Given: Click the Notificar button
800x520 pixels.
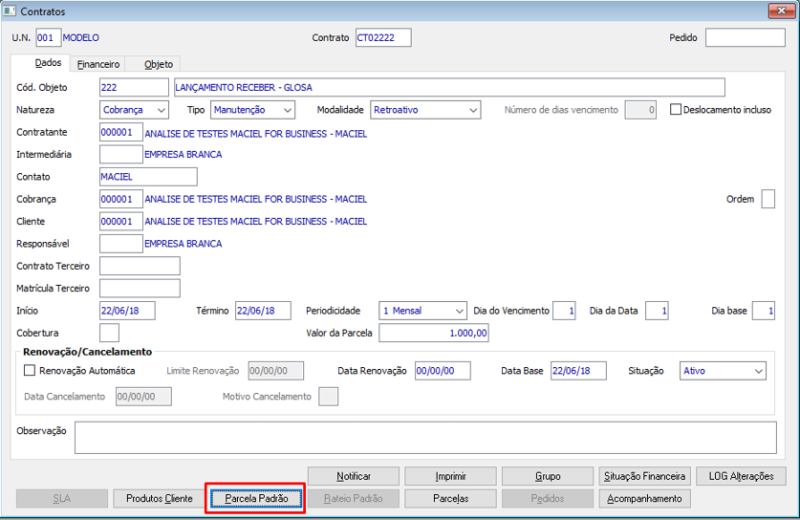Looking at the screenshot, I should [x=354, y=476].
